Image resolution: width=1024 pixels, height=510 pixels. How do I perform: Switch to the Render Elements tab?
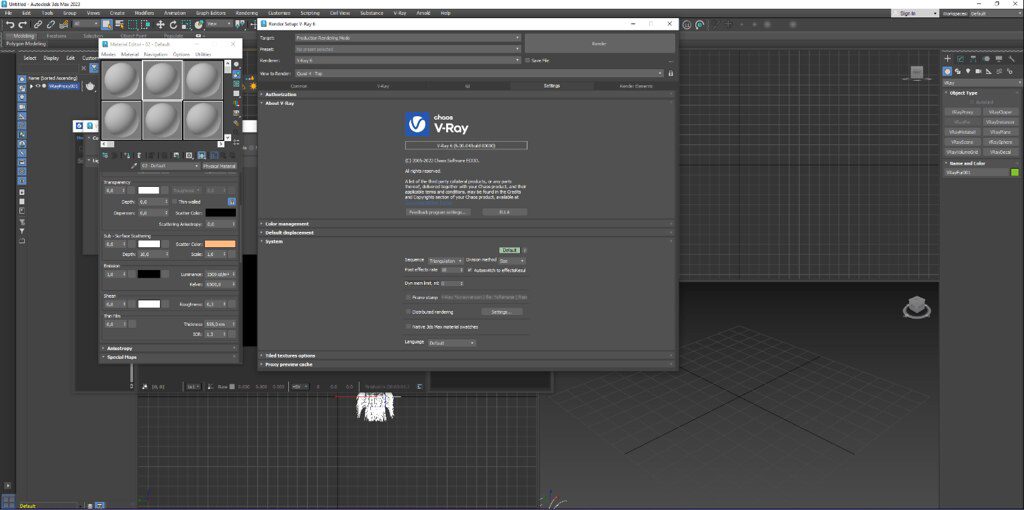click(635, 86)
